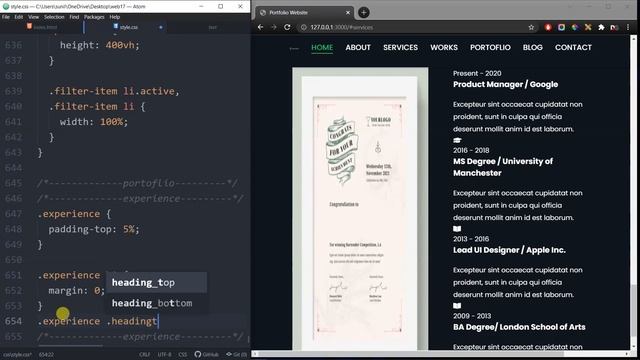Bookmark this page with the star icon
The width and height of the screenshot is (640, 360).
click(531, 27)
